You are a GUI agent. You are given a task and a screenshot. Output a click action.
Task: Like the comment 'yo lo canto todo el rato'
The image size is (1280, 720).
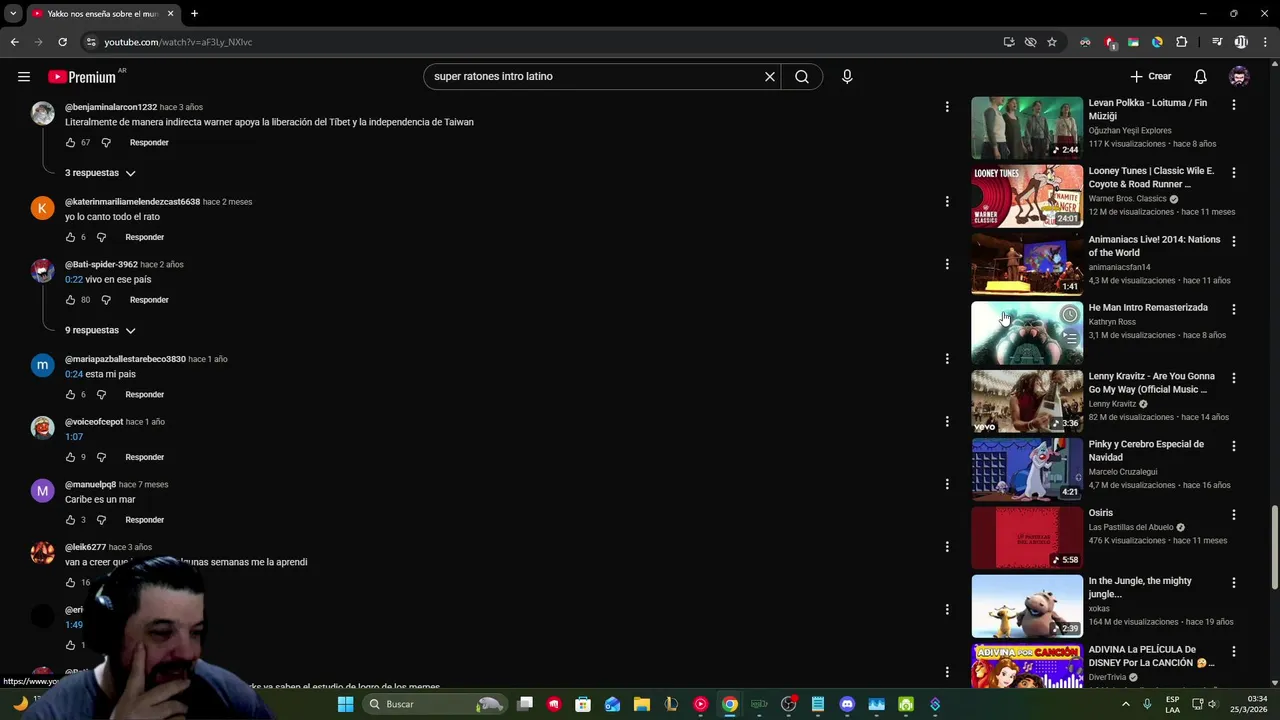(70, 238)
